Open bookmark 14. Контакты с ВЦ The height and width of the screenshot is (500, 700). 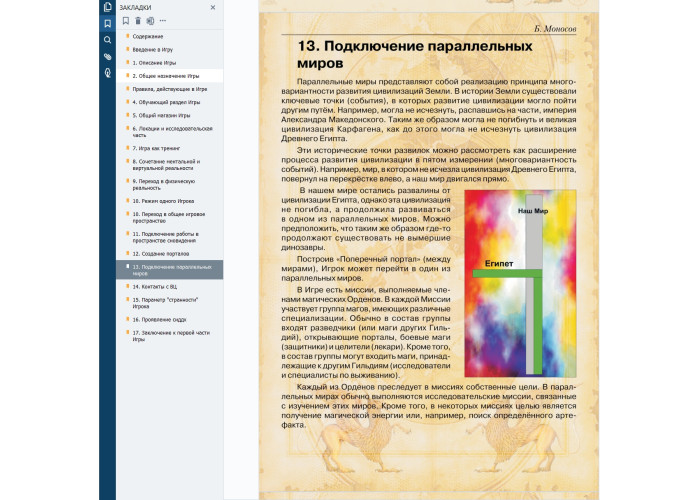tap(162, 286)
